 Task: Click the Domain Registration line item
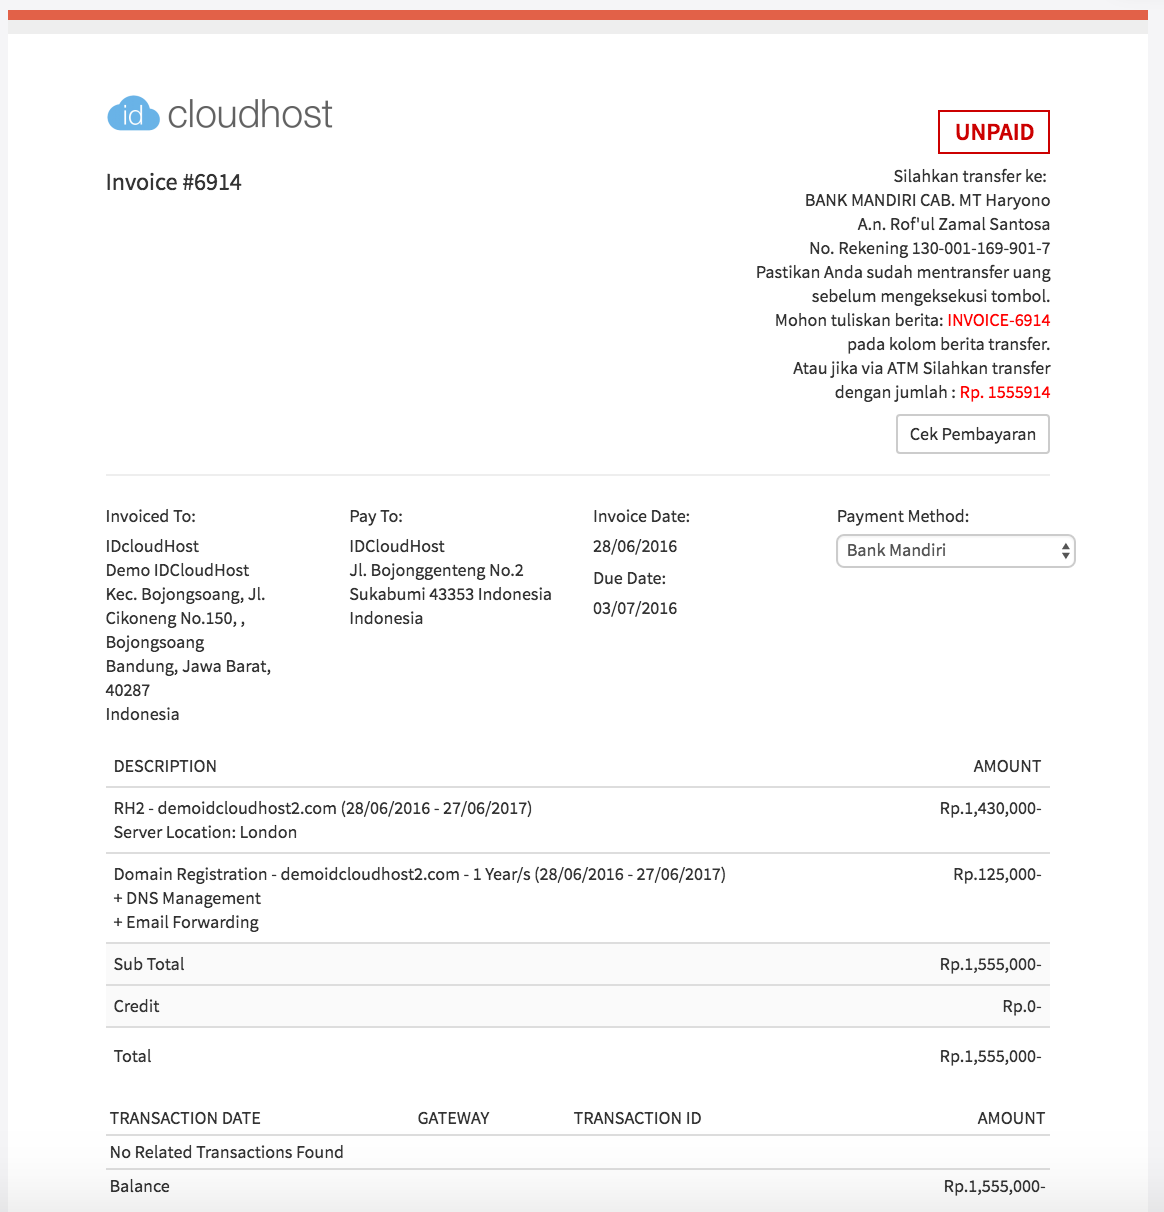[x=420, y=873]
